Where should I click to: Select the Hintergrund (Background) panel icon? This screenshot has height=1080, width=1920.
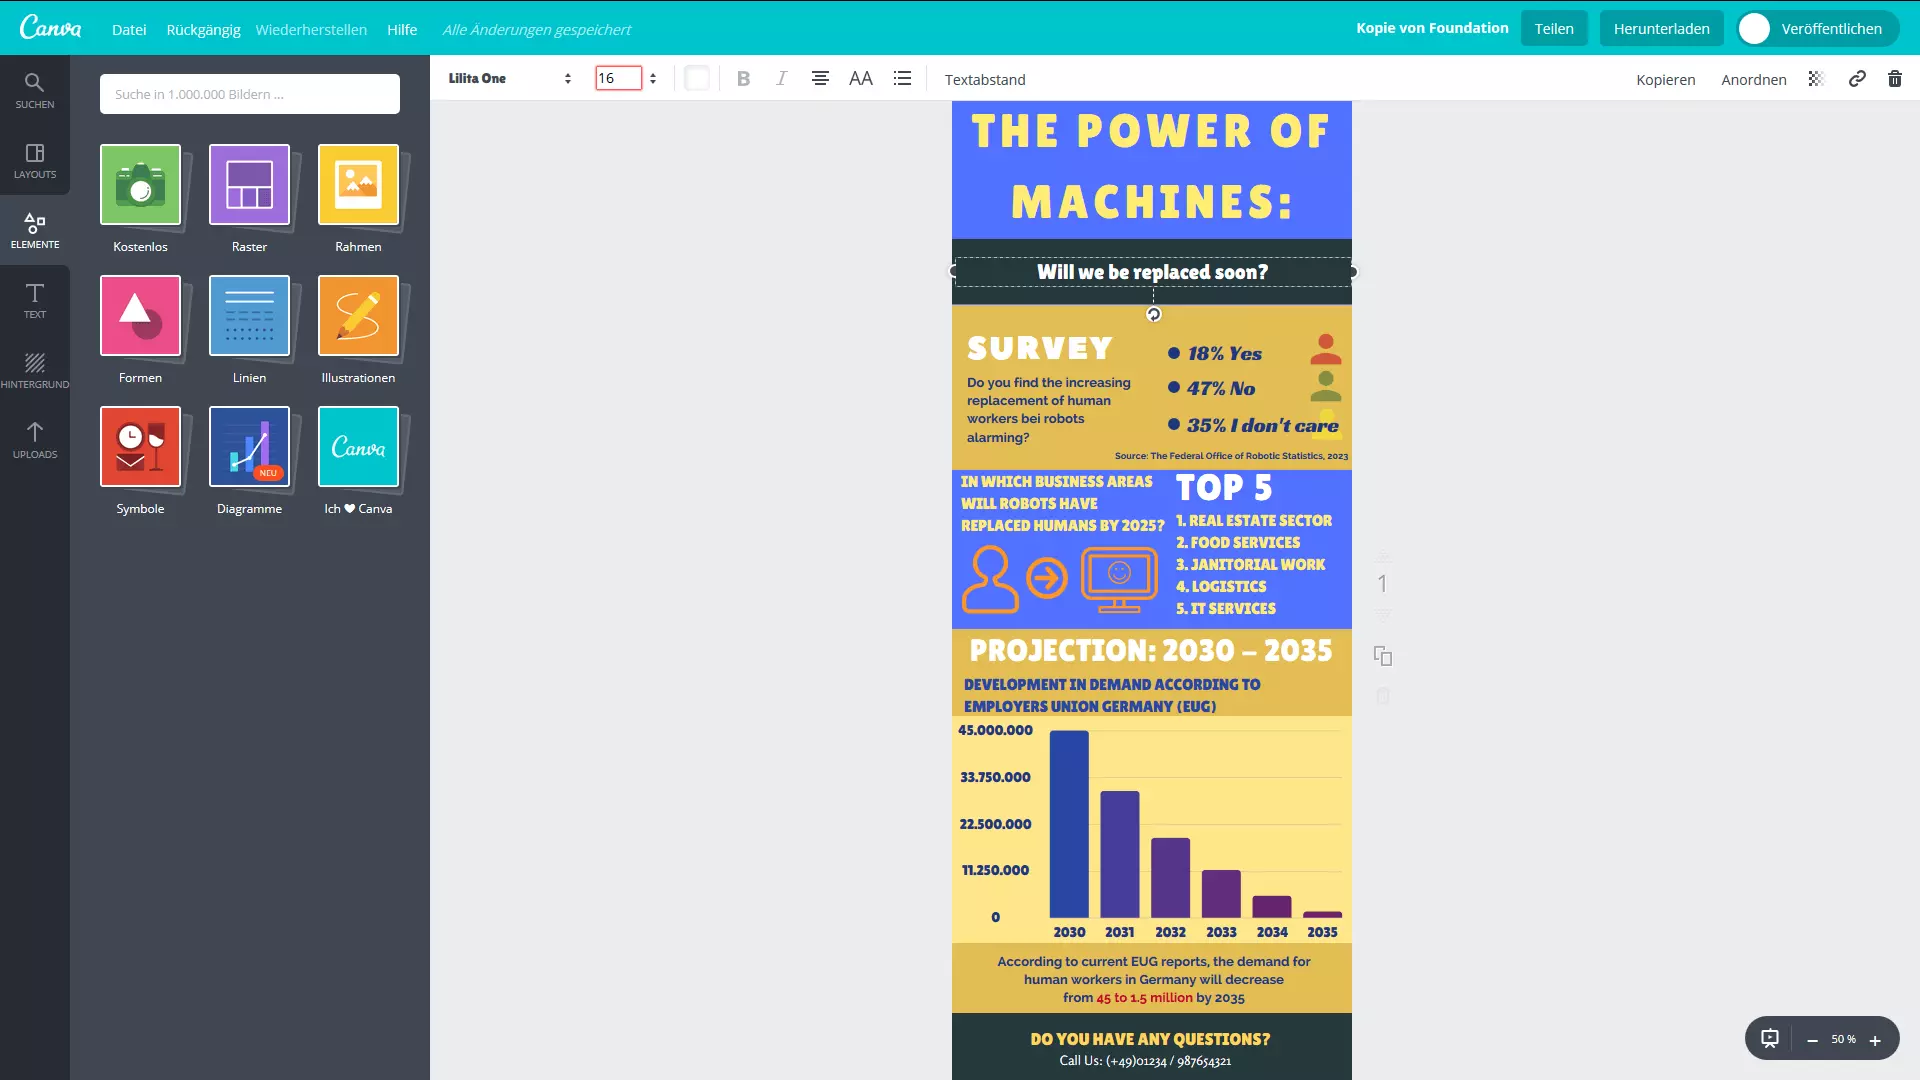pyautogui.click(x=34, y=364)
